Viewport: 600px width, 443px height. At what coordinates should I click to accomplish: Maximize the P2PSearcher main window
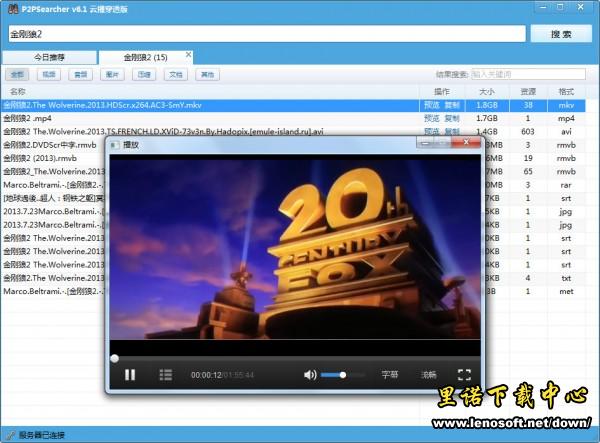(x=560, y=7)
